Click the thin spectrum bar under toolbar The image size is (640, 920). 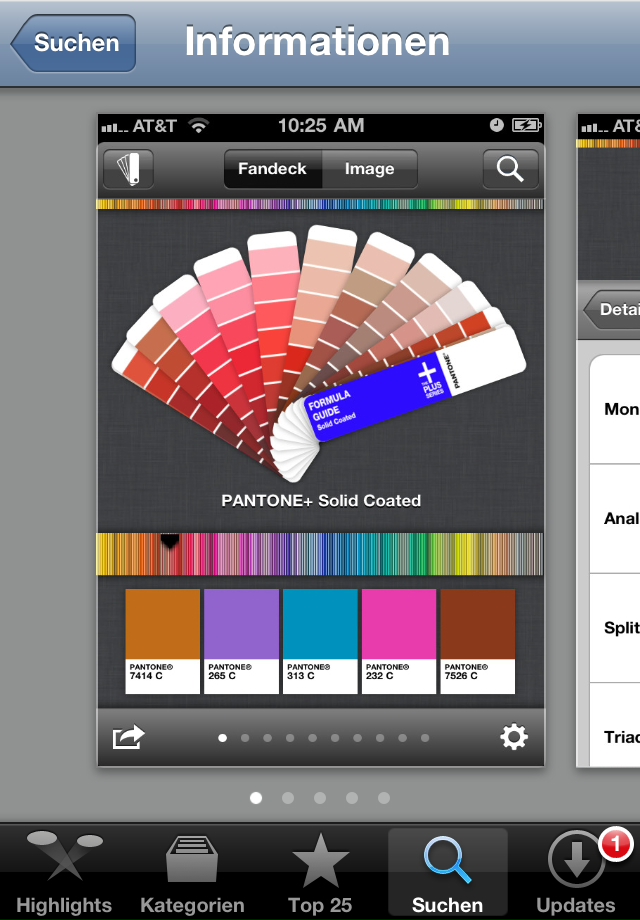[320, 204]
